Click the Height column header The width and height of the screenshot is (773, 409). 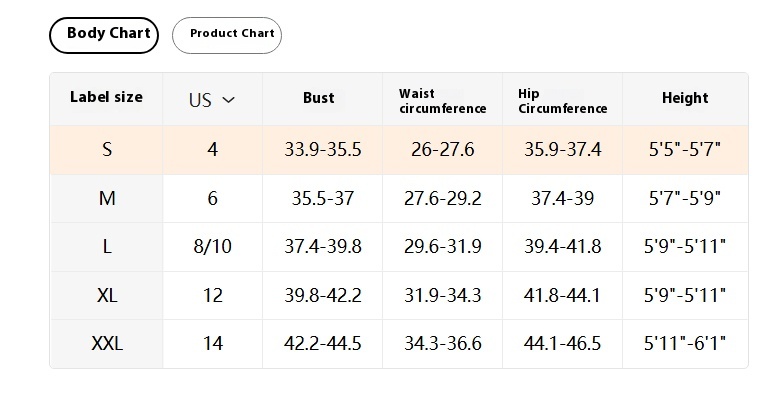[685, 98]
